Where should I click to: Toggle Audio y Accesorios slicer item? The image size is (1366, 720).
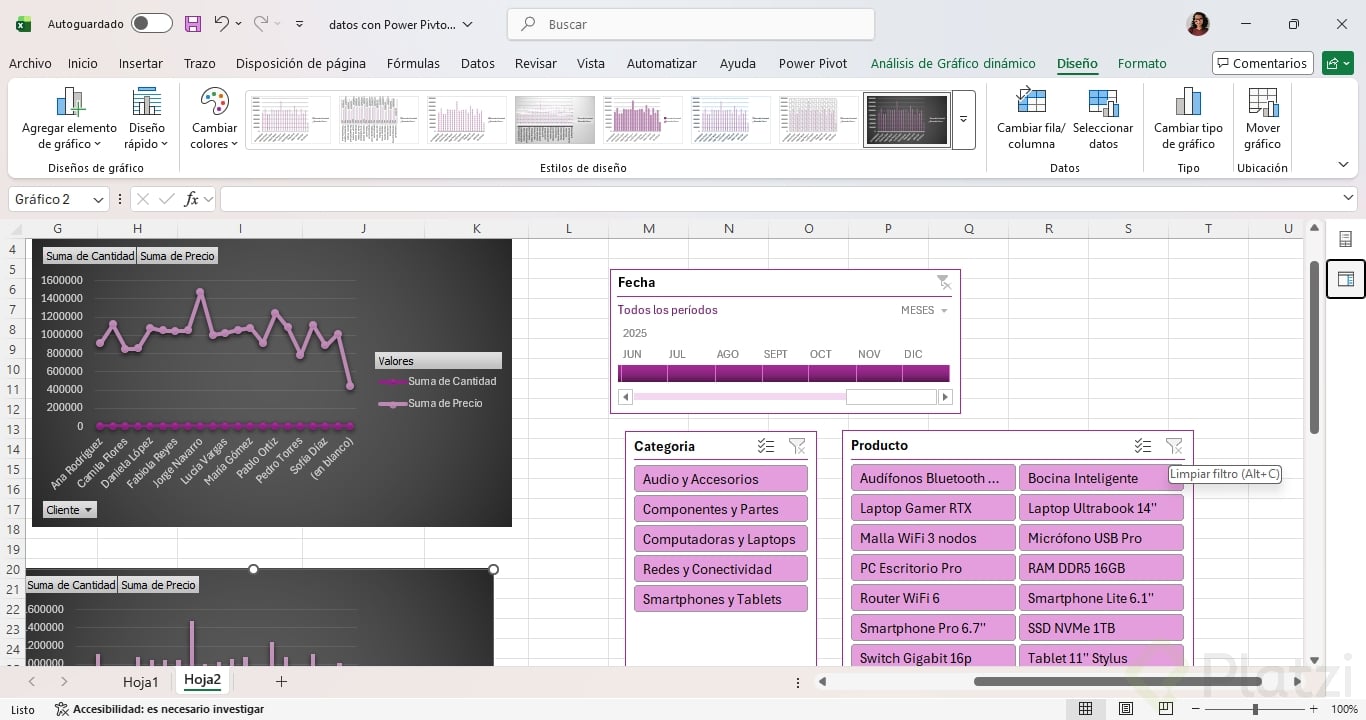tap(720, 479)
